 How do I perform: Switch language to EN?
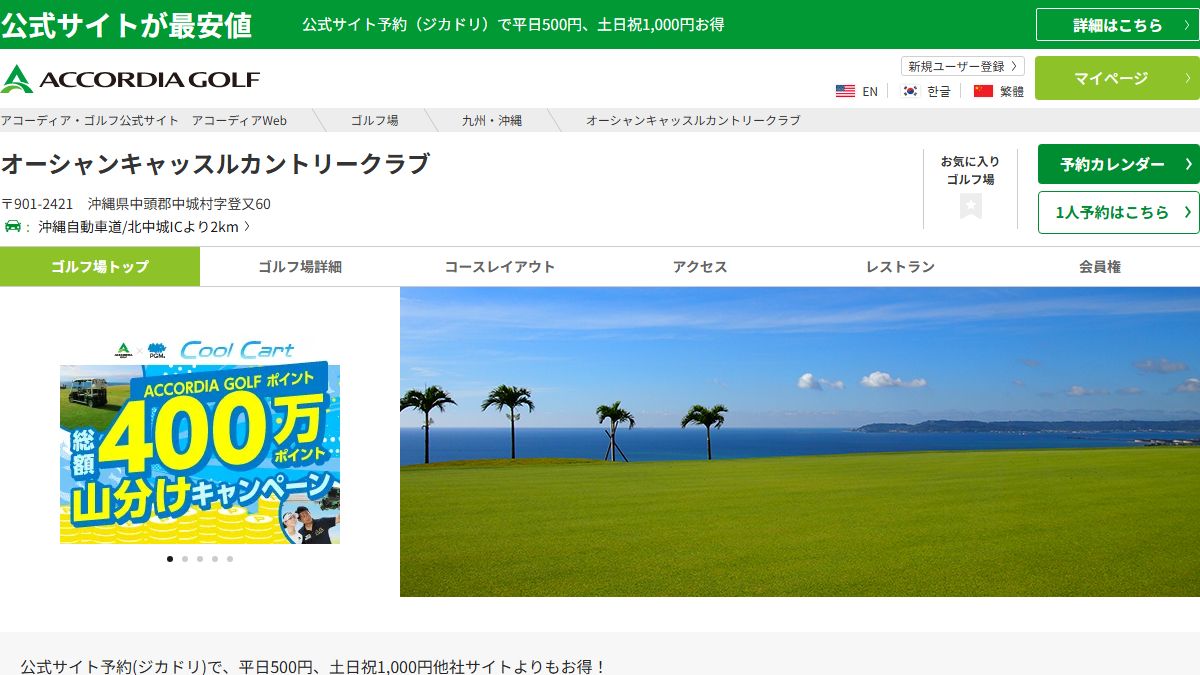pos(870,91)
